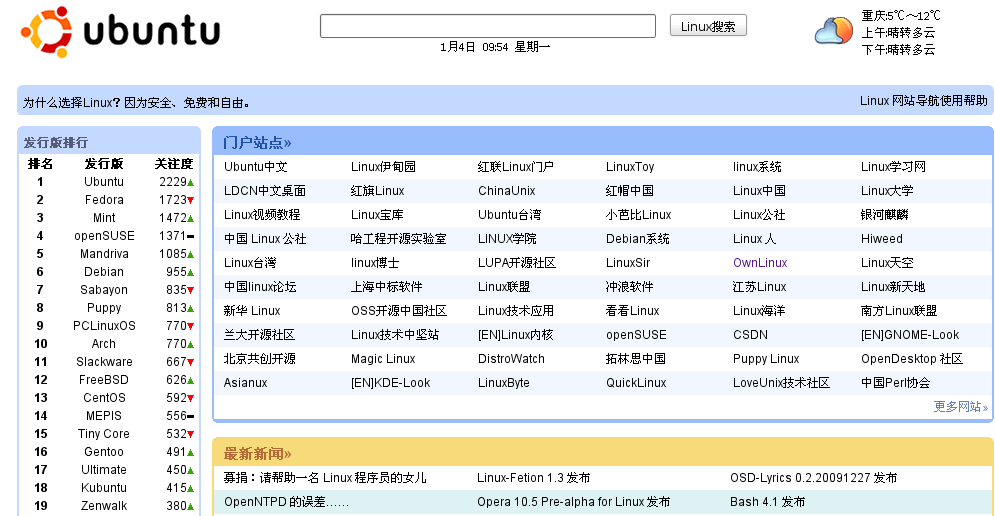Open [EN]GNOME-Look link
This screenshot has width=995, height=516.
[910, 335]
